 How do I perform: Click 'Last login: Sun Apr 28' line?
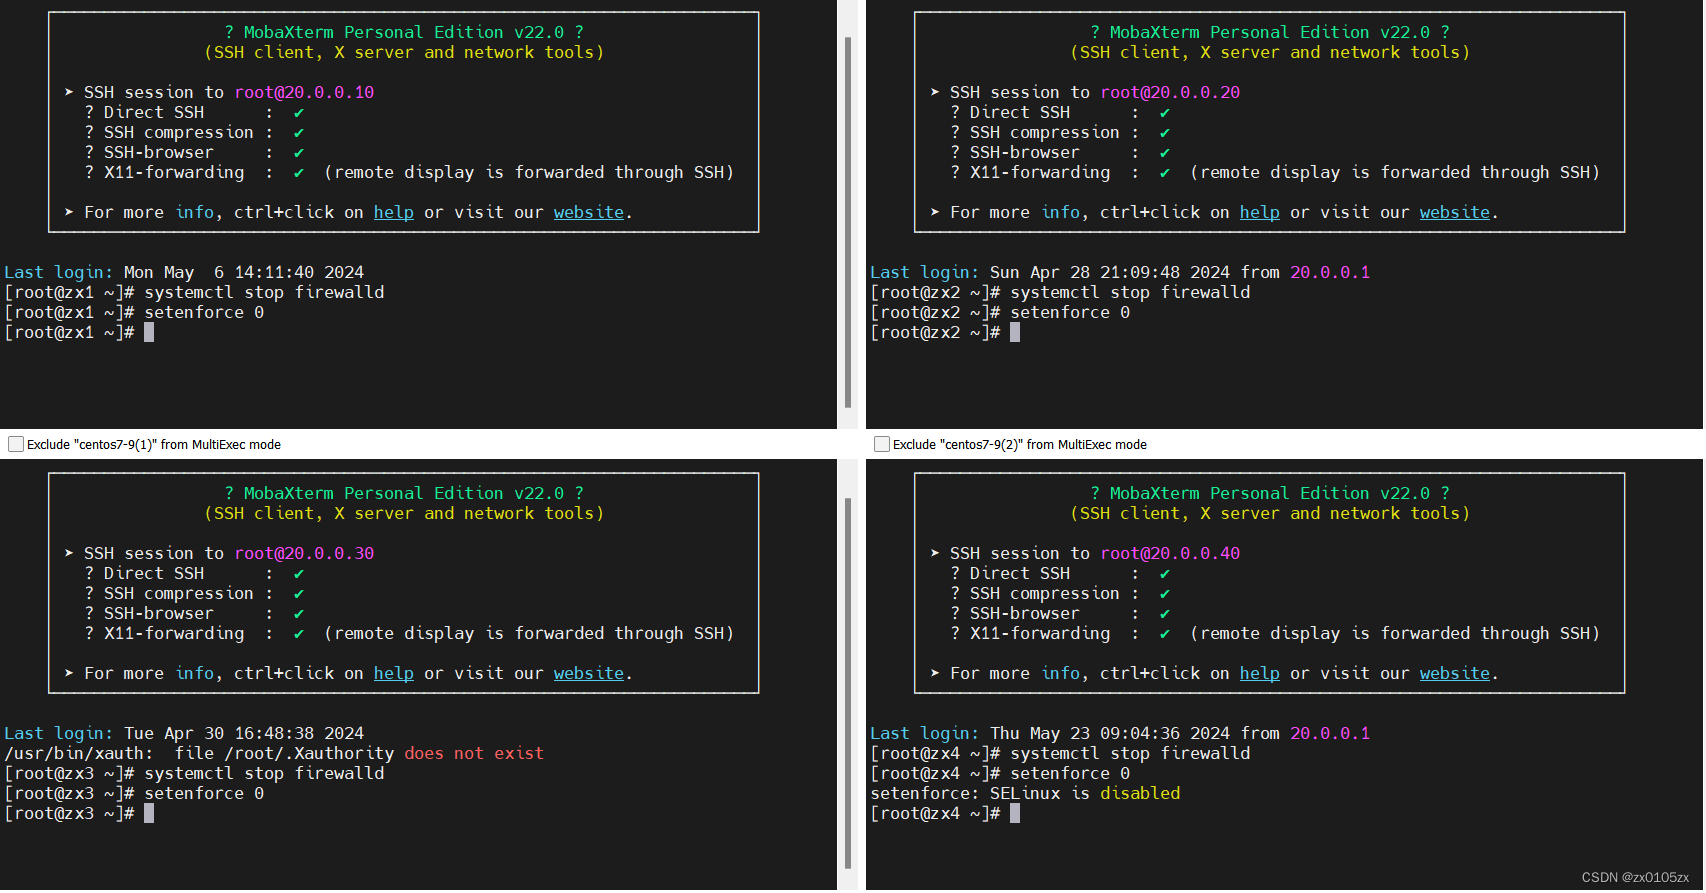point(1120,273)
